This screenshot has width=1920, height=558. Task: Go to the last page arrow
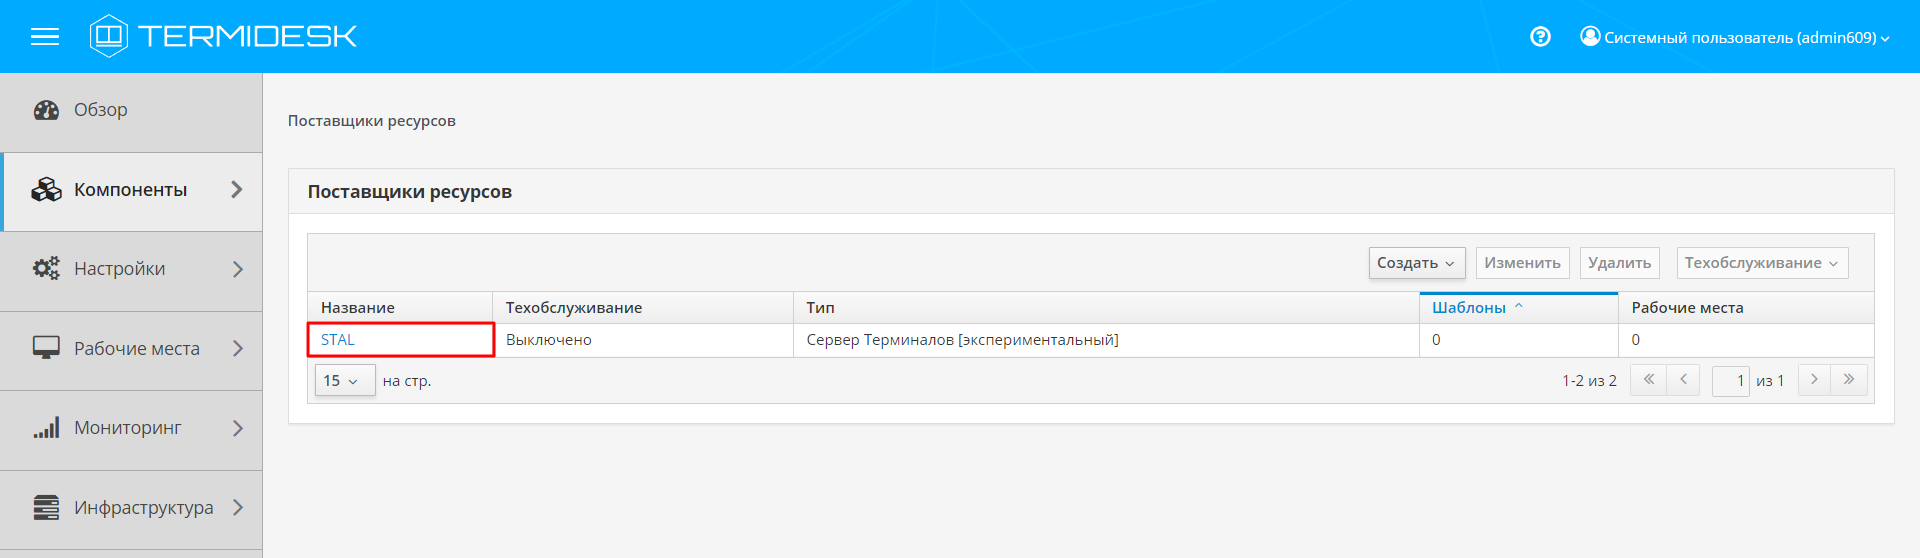pos(1849,380)
